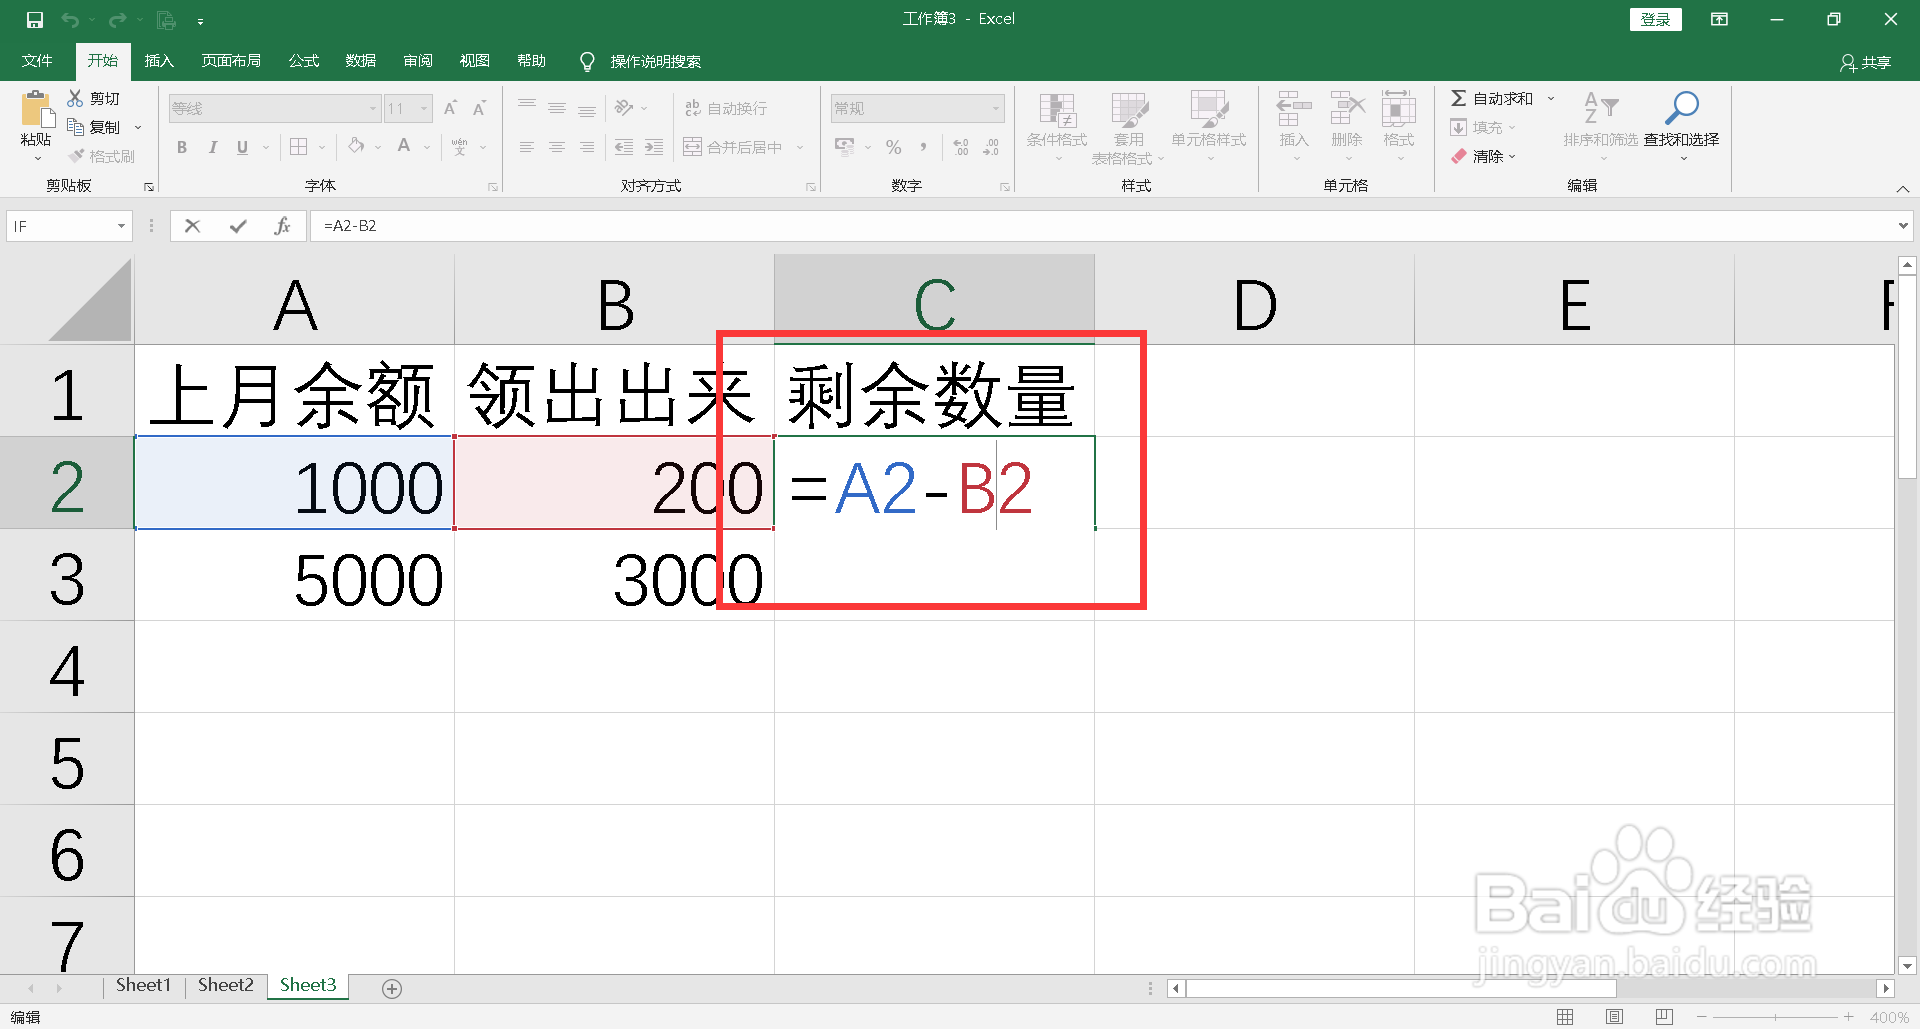Viewport: 1920px width, 1029px height.
Task: Click the search lightbulb icon
Action: point(587,62)
